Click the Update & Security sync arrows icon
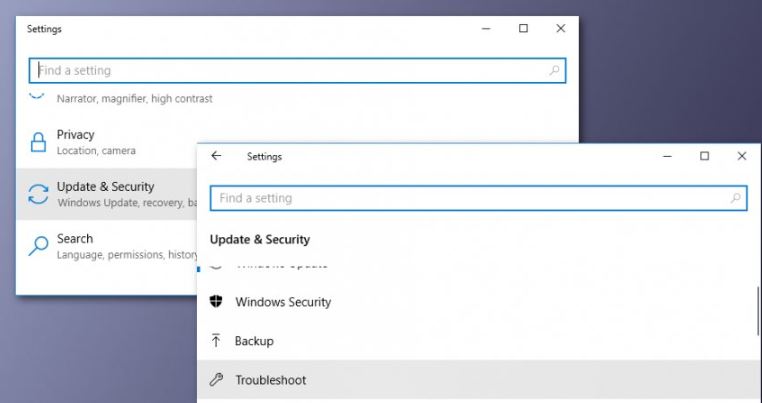Image resolution: width=762 pixels, height=403 pixels. 38,194
